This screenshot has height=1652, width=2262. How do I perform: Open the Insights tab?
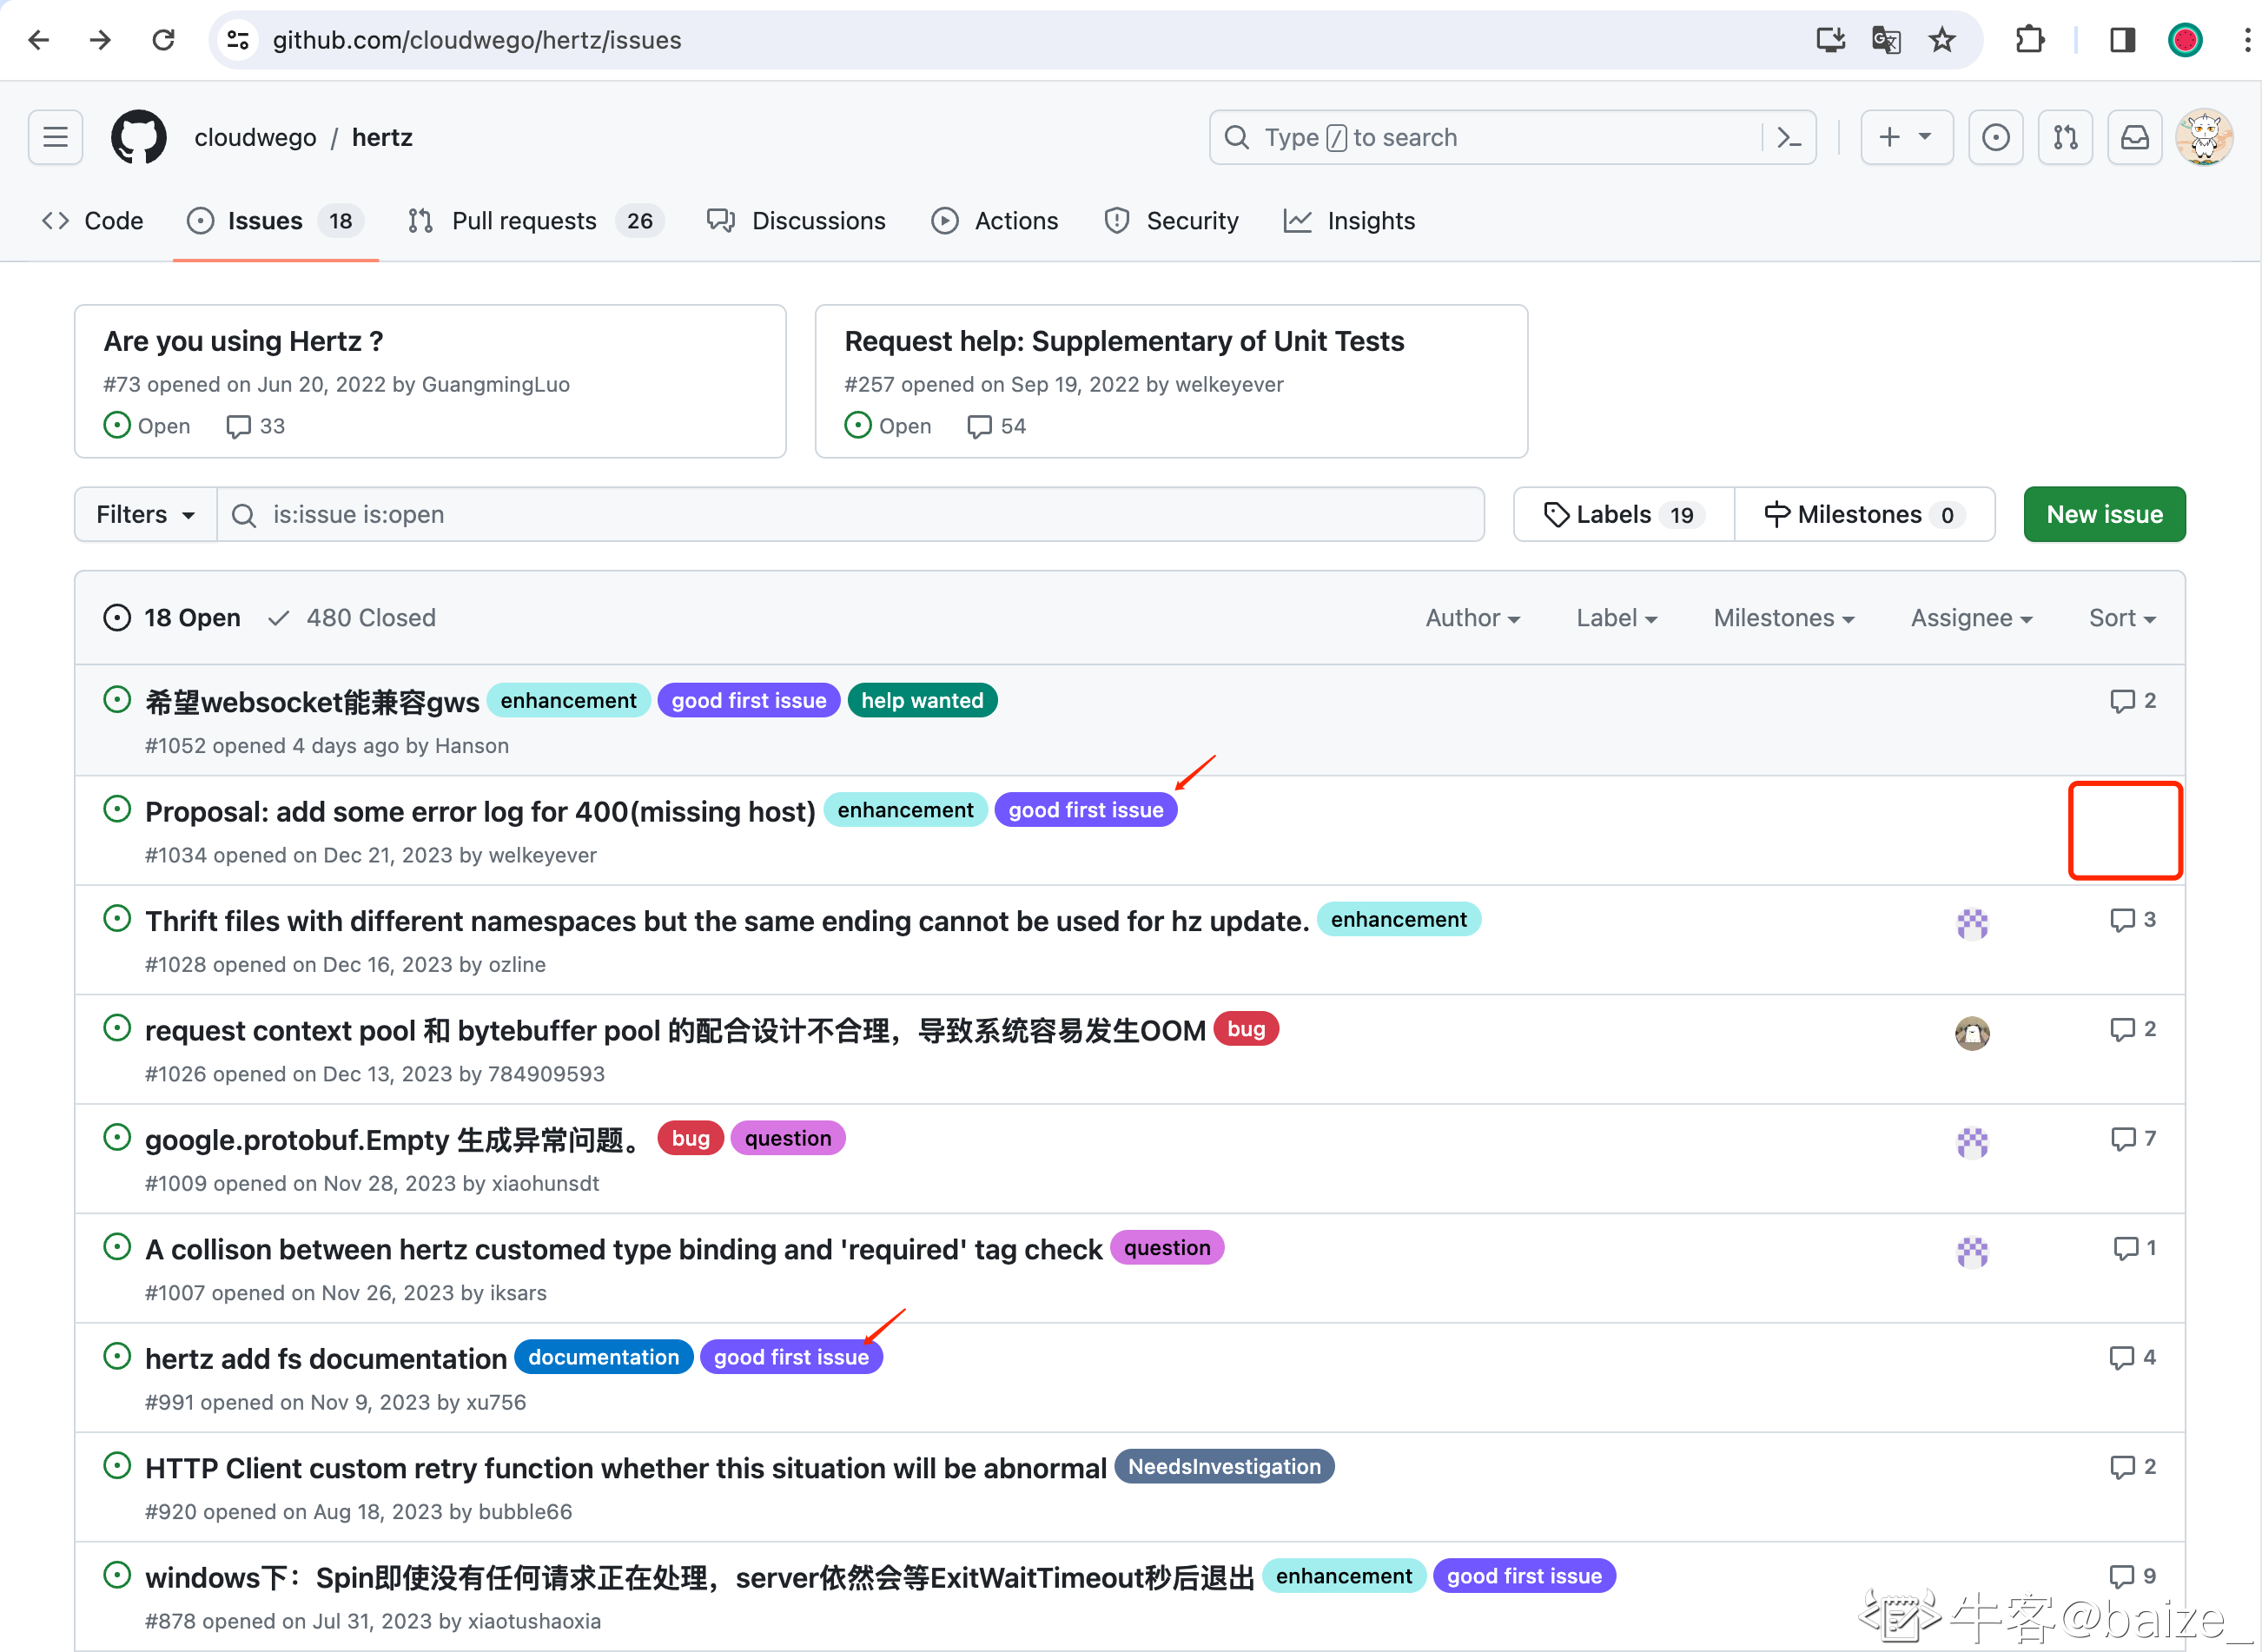point(1349,221)
